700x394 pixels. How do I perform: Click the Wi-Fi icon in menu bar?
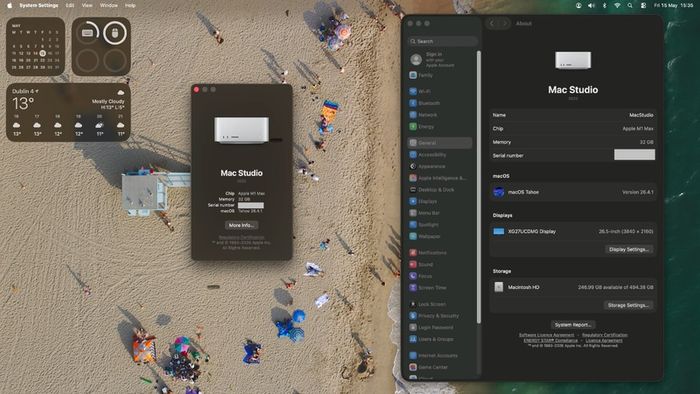[x=617, y=5]
